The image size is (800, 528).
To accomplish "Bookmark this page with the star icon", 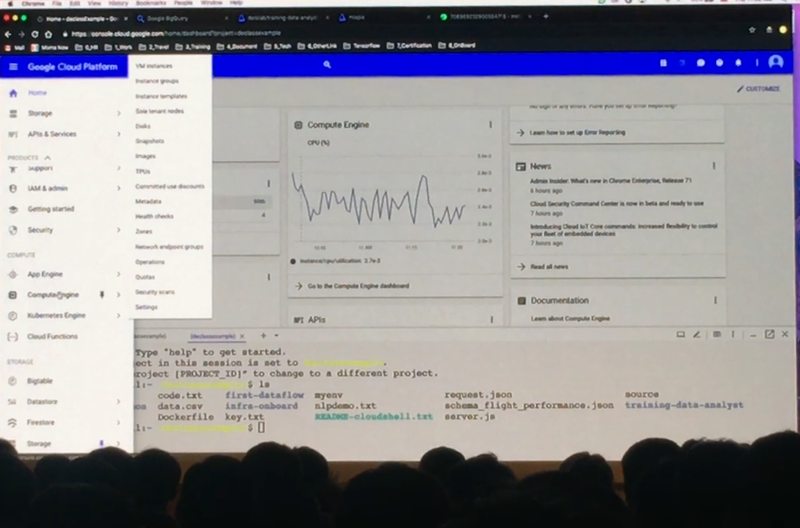I will point(752,30).
